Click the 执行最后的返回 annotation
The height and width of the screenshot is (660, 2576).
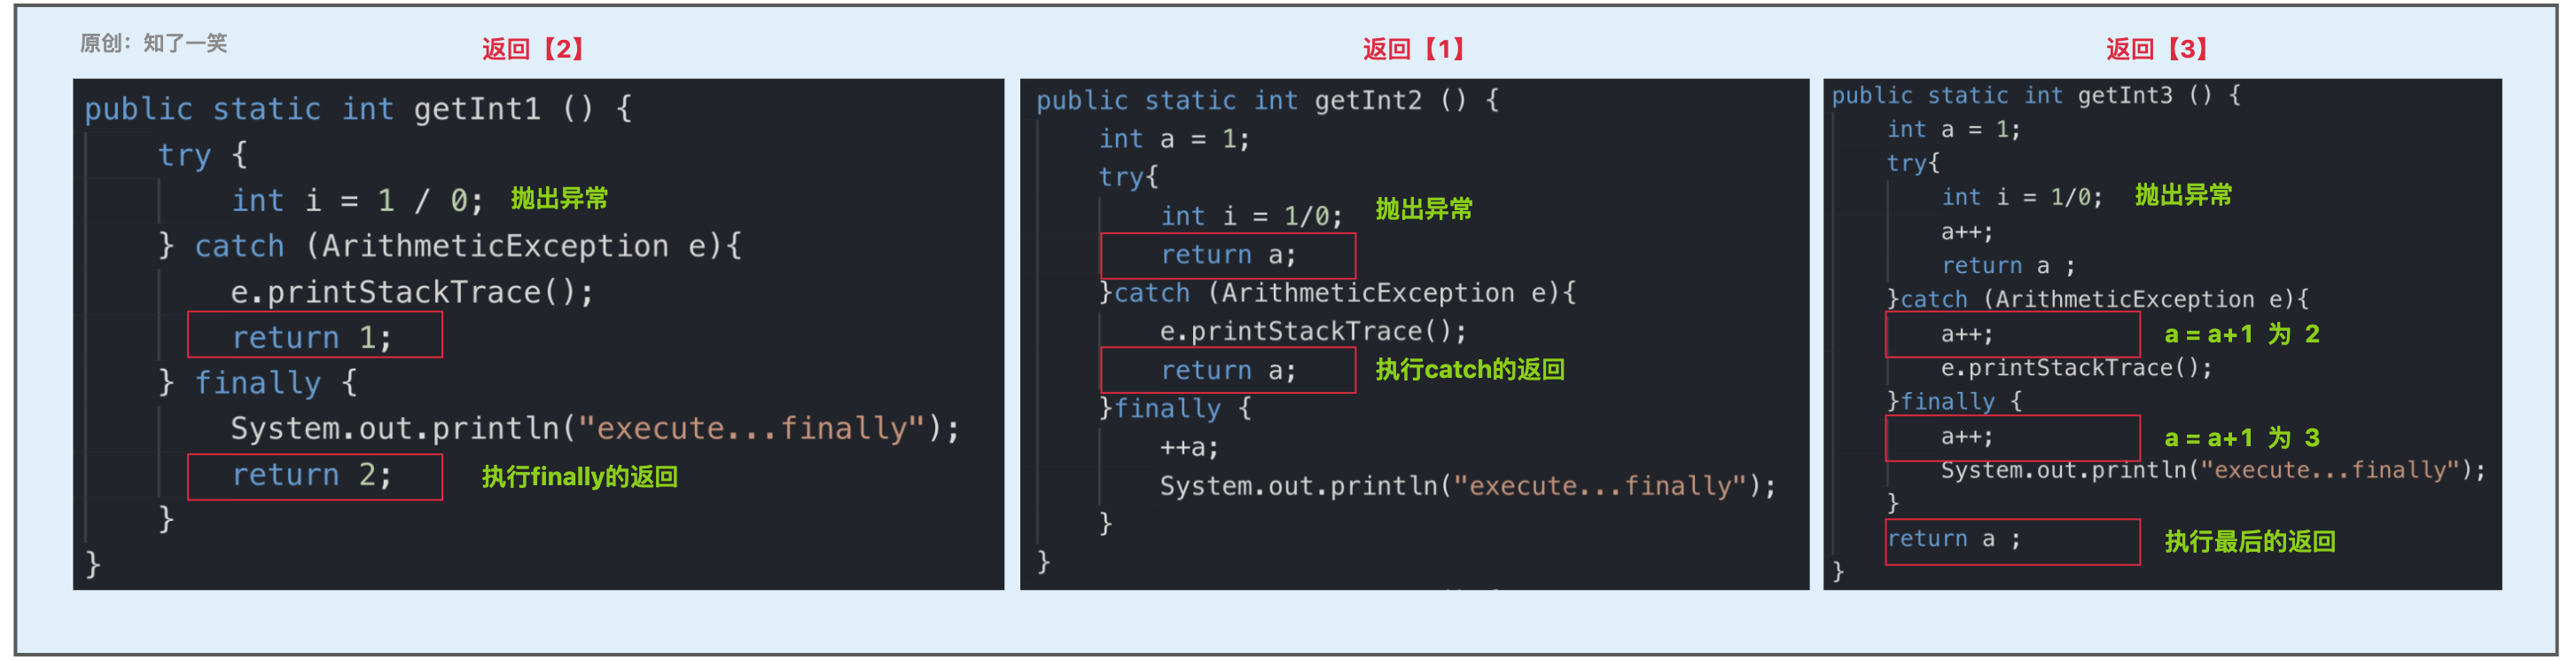pyautogui.click(x=2250, y=542)
